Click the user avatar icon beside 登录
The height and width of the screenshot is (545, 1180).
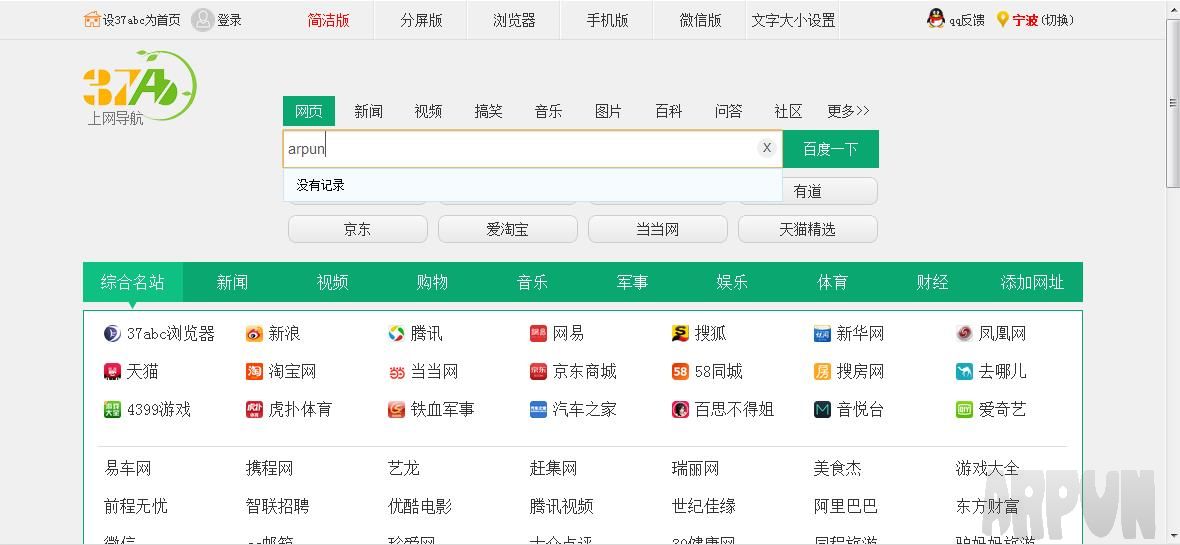[x=202, y=20]
